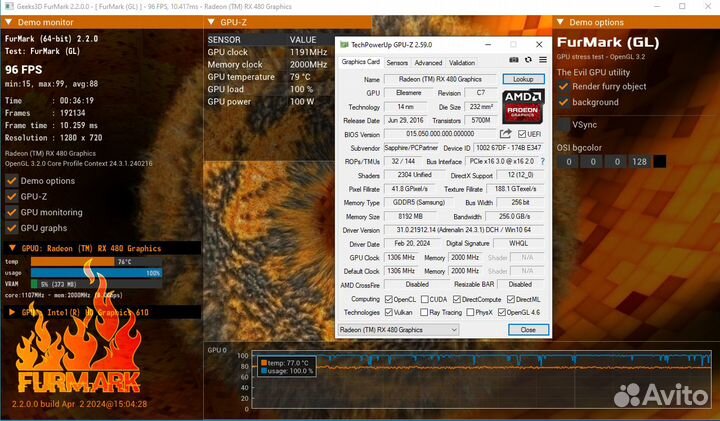
Task: Toggle the GPU graphs checkbox
Action: [x=11, y=228]
